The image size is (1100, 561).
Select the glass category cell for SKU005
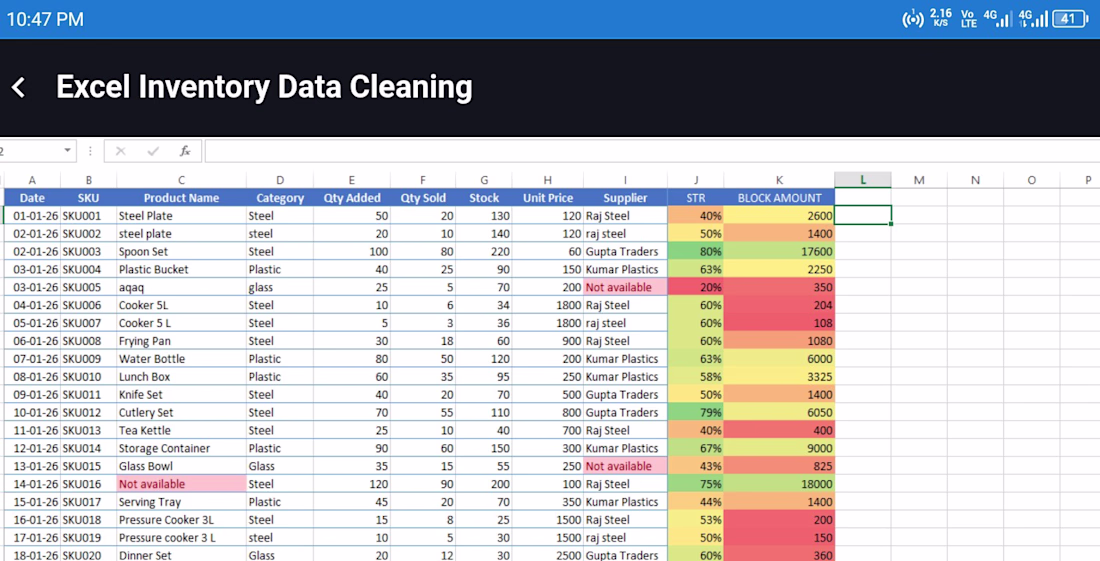(280, 288)
